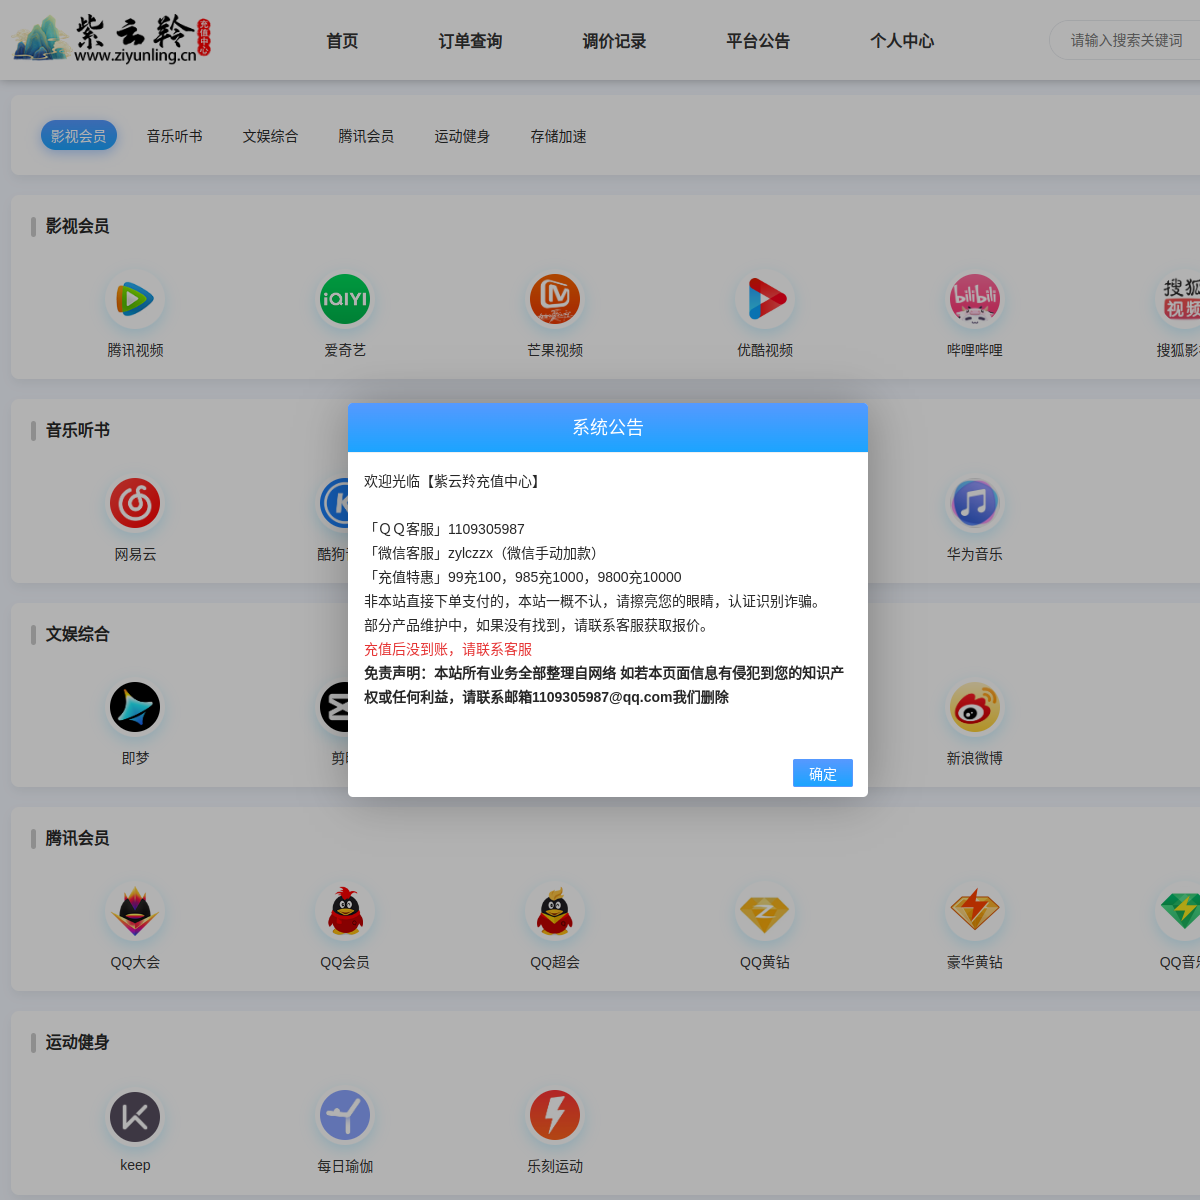This screenshot has height=1200, width=1200.
Task: Click the 影视会员 section heading
Action: (x=77, y=226)
